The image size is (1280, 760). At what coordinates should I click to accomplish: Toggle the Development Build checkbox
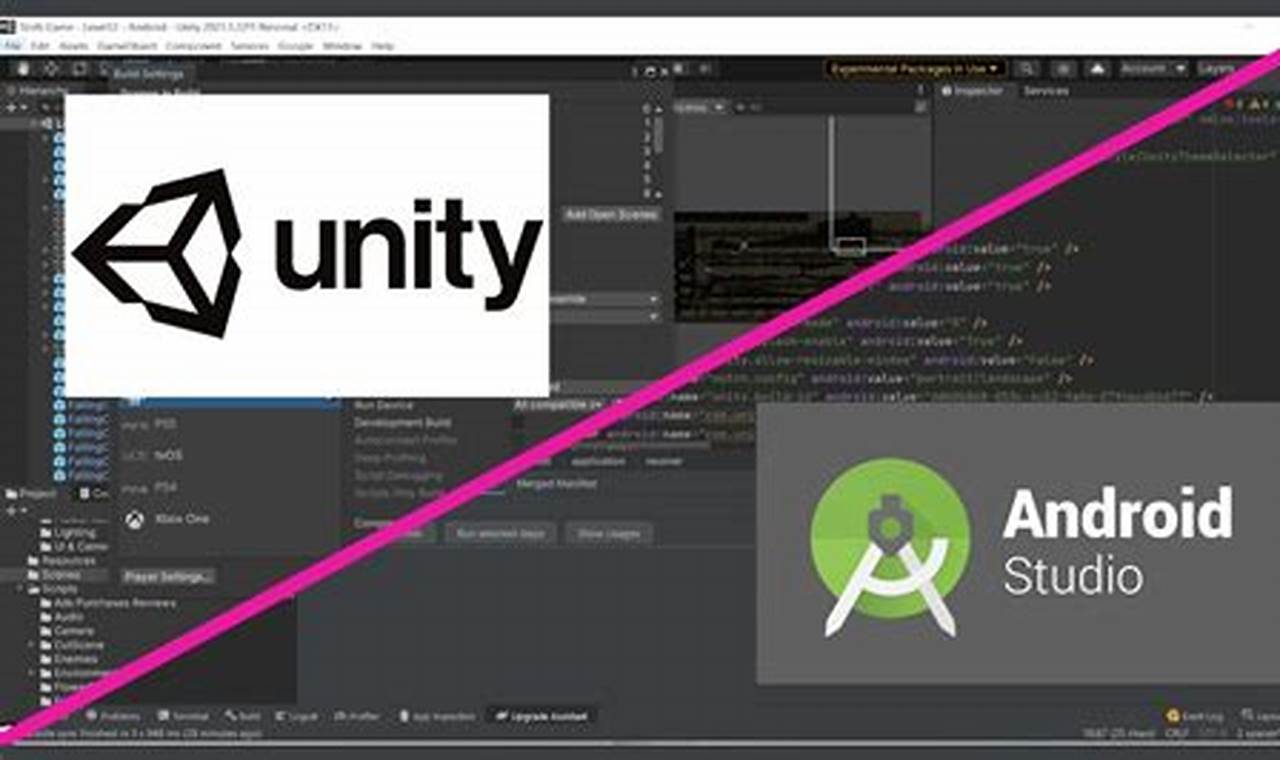(518, 423)
